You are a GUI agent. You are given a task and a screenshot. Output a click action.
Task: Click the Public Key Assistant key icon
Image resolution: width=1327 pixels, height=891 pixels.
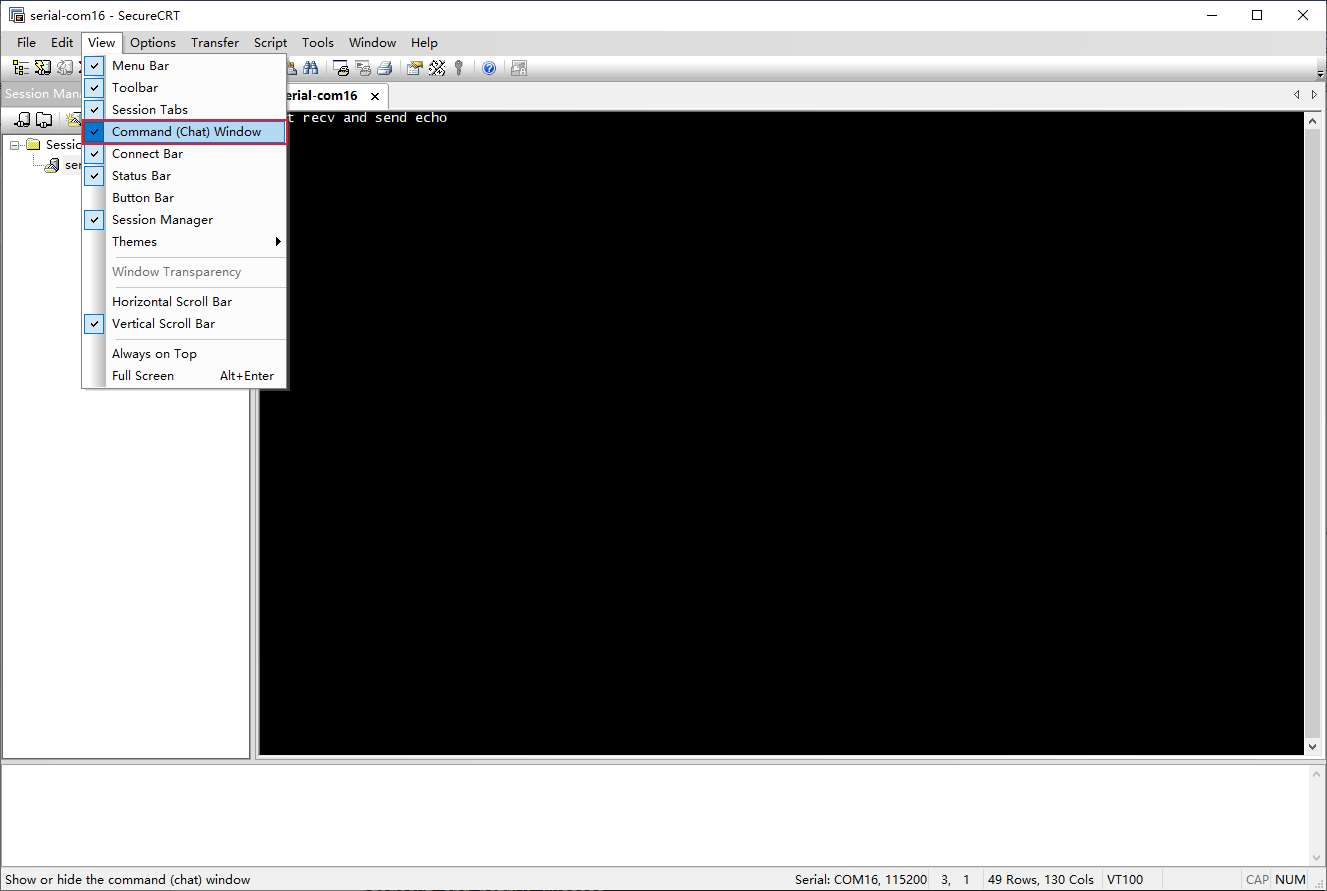click(x=459, y=68)
